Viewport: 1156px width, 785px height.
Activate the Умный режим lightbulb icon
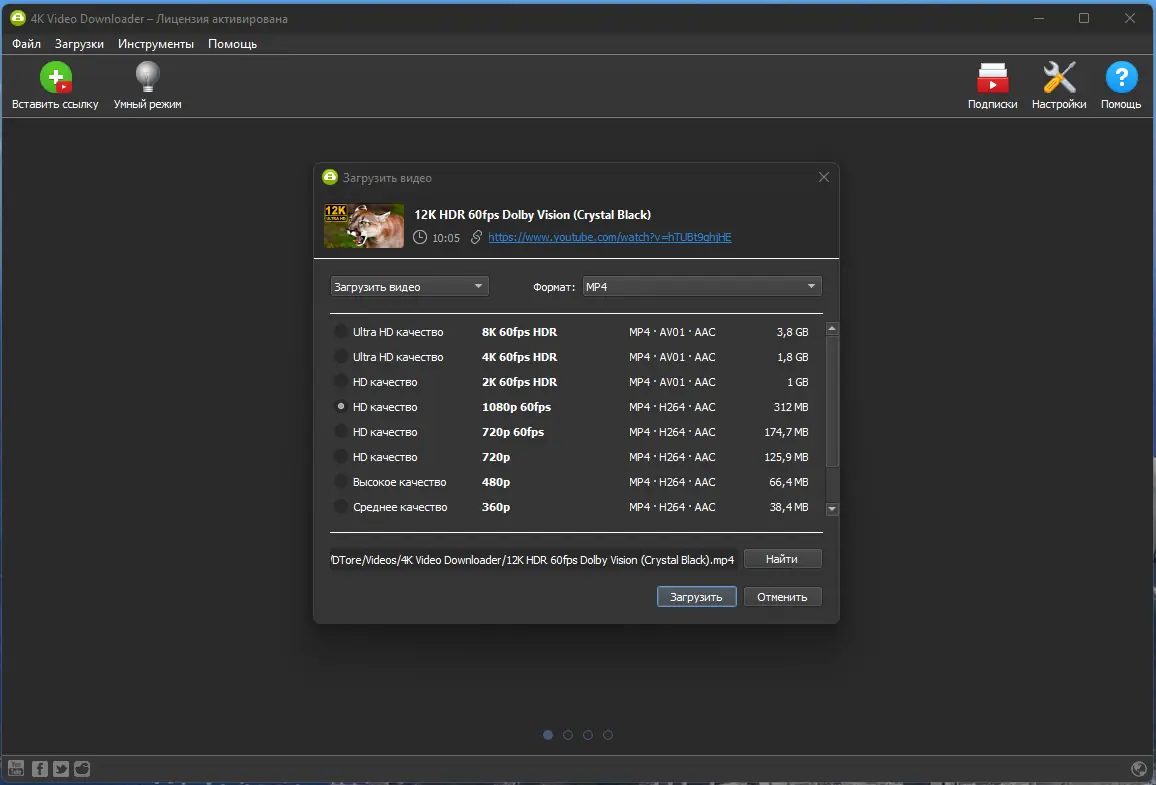(x=147, y=77)
